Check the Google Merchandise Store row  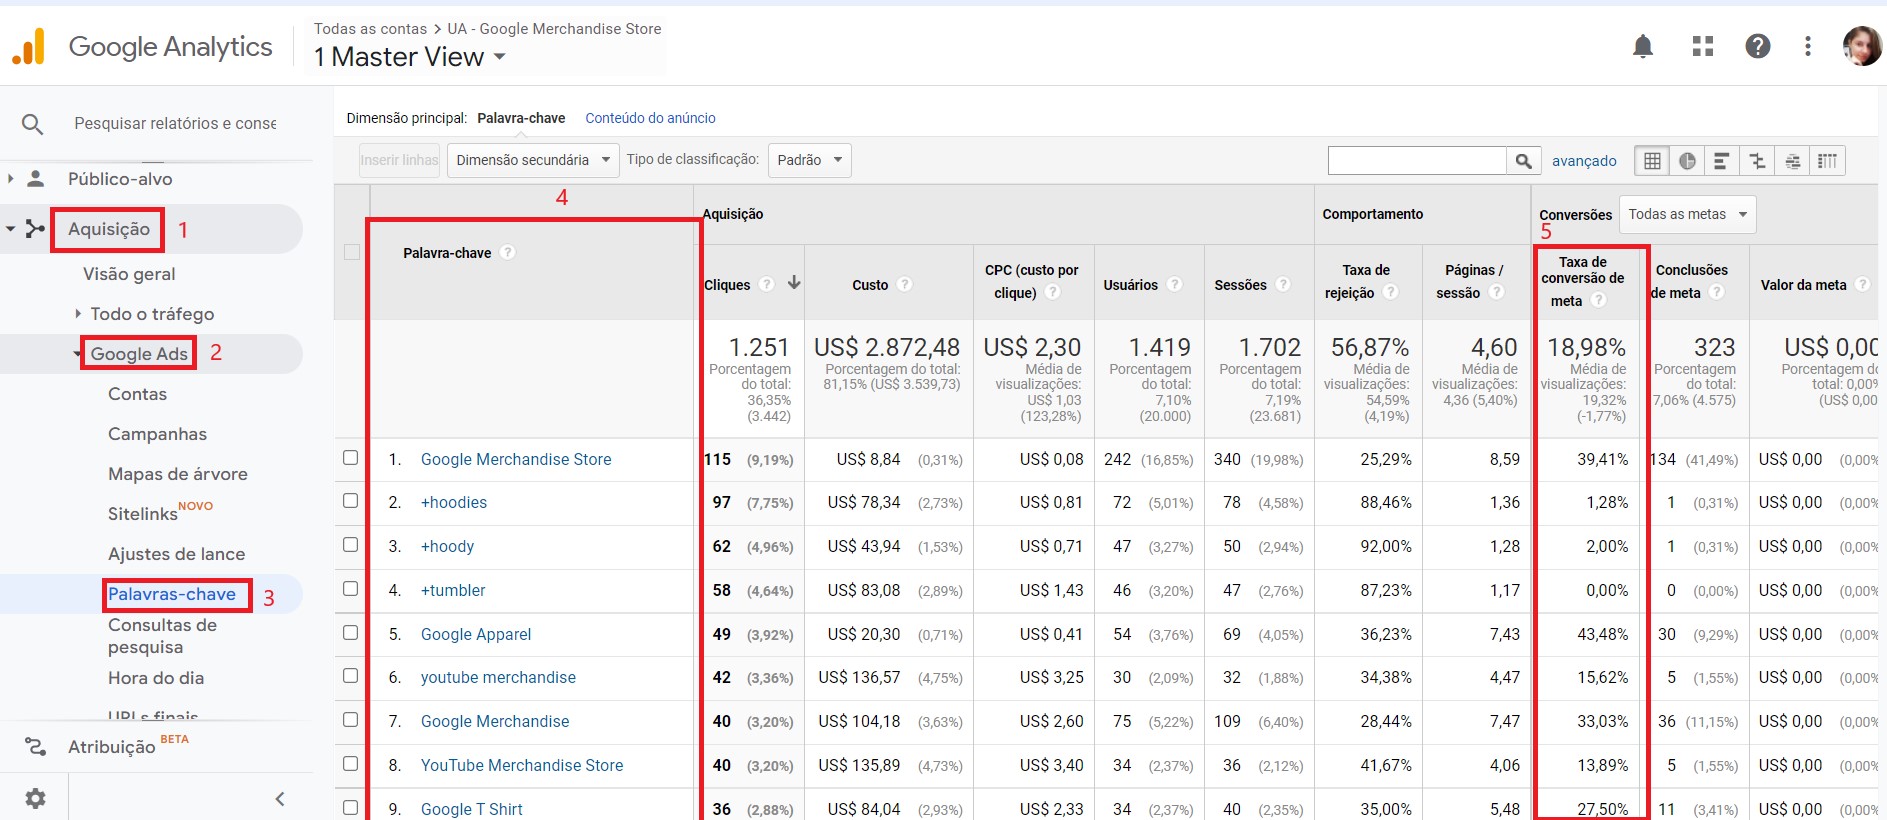click(350, 457)
